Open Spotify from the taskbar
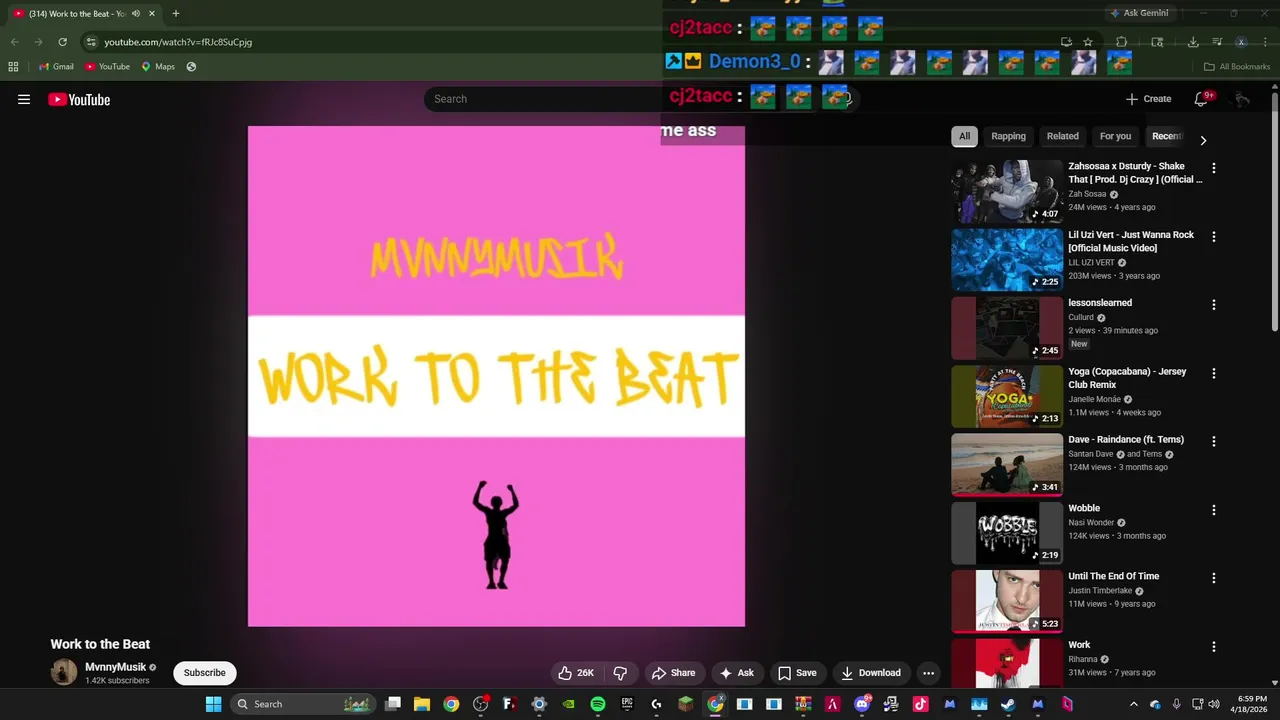Image resolution: width=1280 pixels, height=720 pixels. click(x=597, y=704)
